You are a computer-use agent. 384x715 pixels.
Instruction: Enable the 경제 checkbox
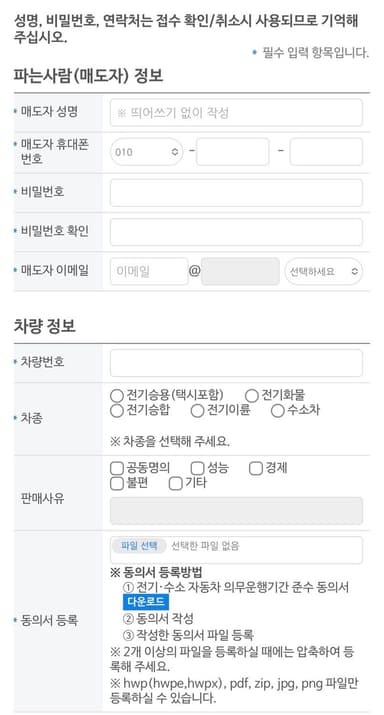click(256, 468)
